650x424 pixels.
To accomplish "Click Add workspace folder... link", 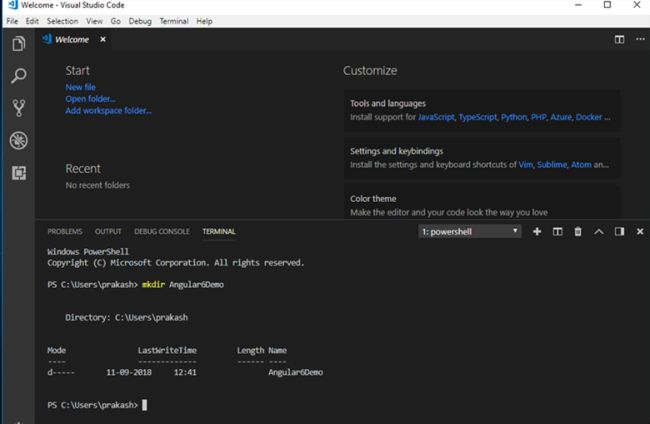I will coord(108,110).
